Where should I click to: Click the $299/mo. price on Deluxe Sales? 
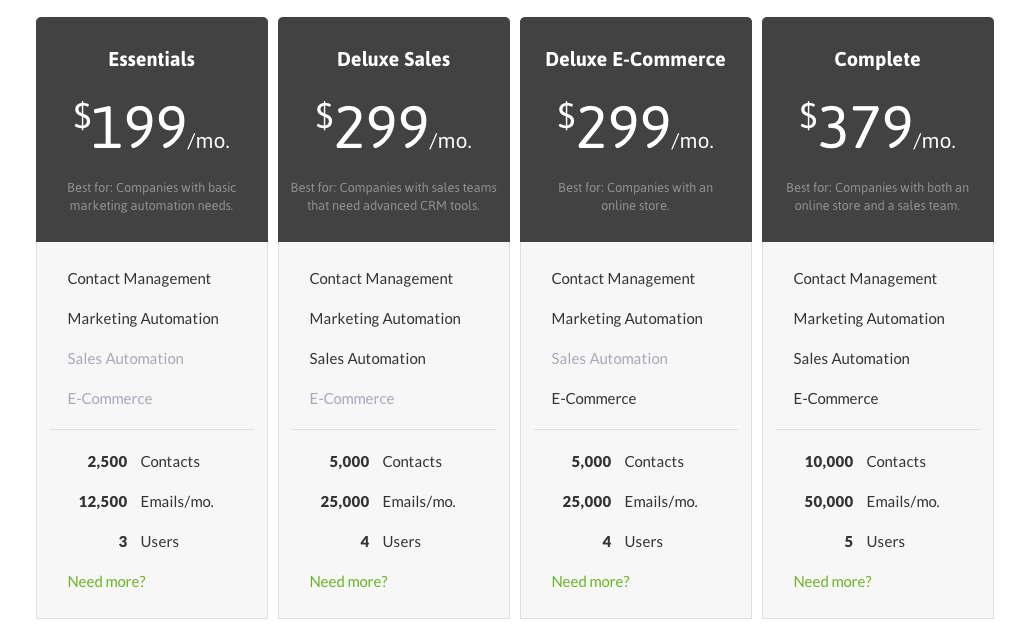pos(393,122)
